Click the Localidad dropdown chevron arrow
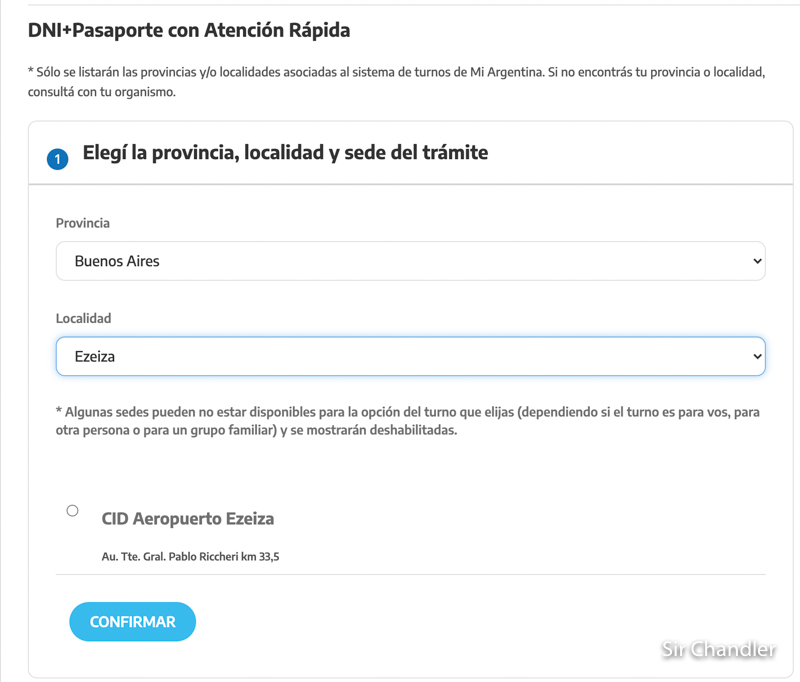This screenshot has width=800, height=682. point(755,356)
